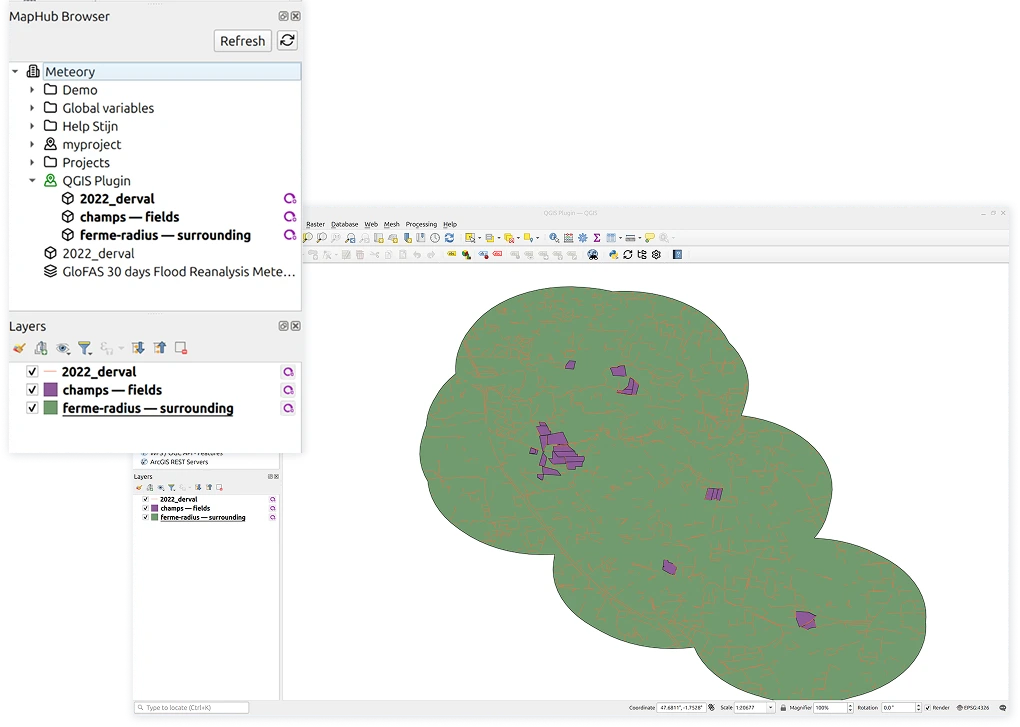Image resolution: width=1020 pixels, height=727 pixels.
Task: Click the Add Group icon in Layers panel
Action: (41, 348)
